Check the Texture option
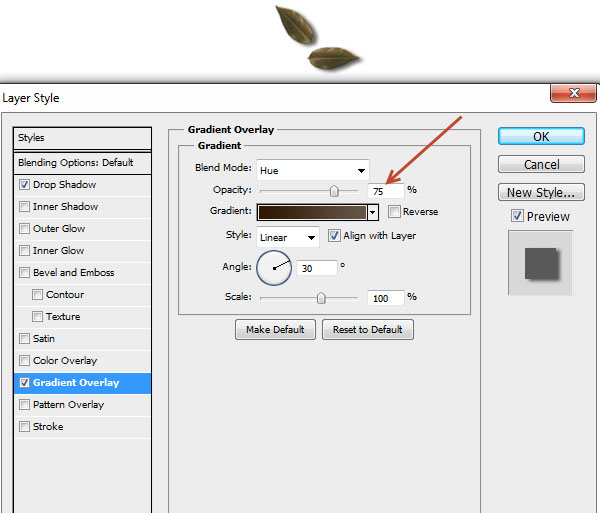 click(x=37, y=317)
